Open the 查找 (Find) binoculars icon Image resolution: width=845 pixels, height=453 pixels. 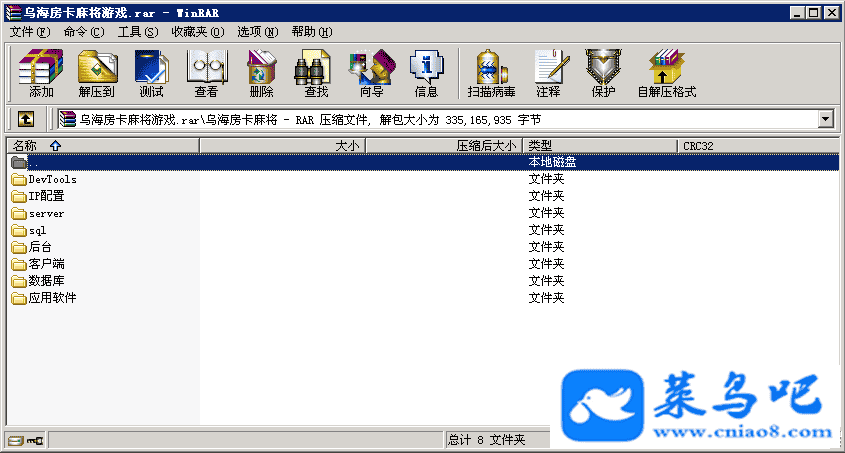click(x=316, y=74)
